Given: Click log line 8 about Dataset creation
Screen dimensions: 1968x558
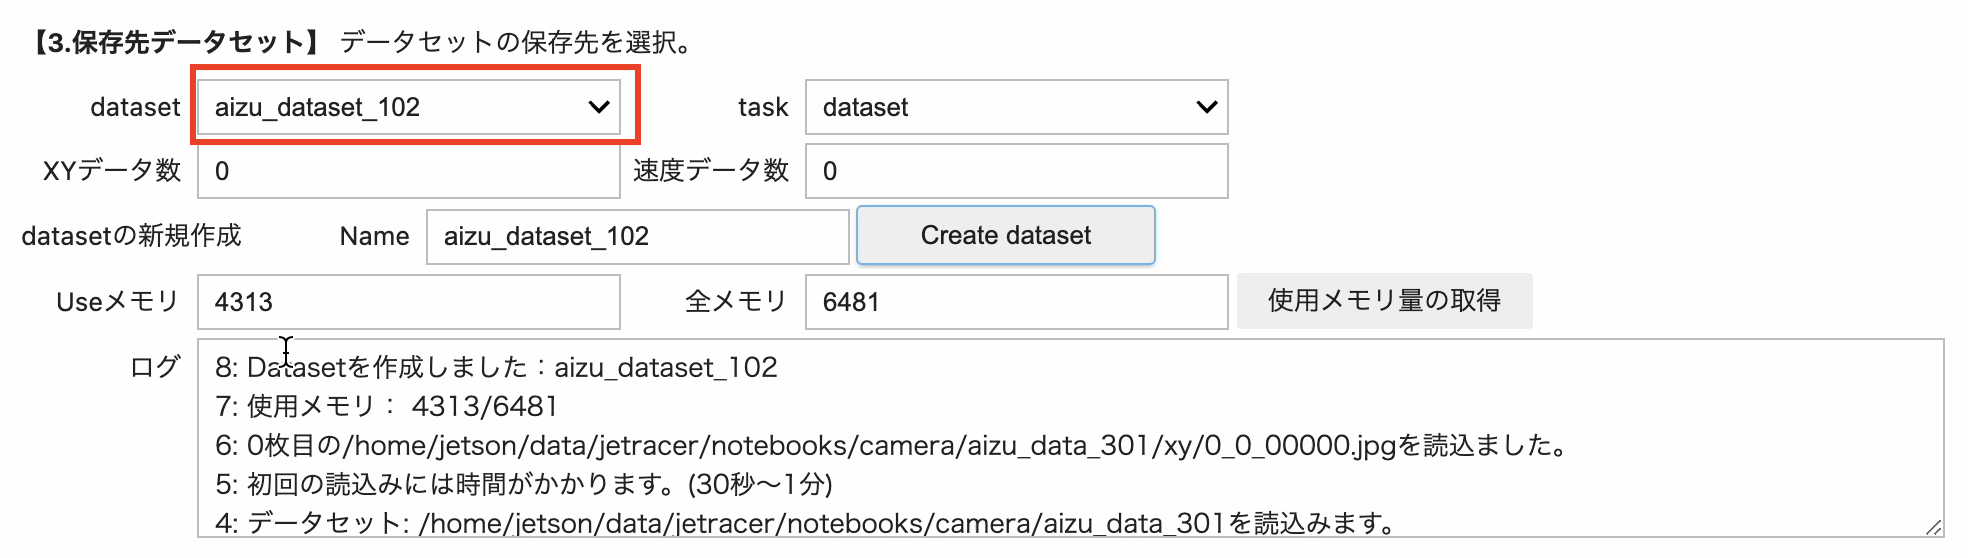Looking at the screenshot, I should (x=496, y=367).
